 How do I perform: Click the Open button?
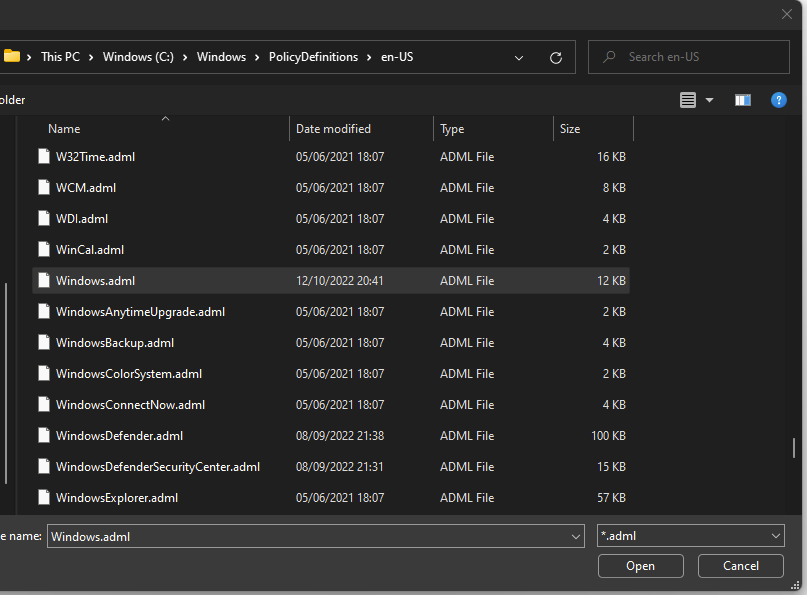click(x=640, y=566)
